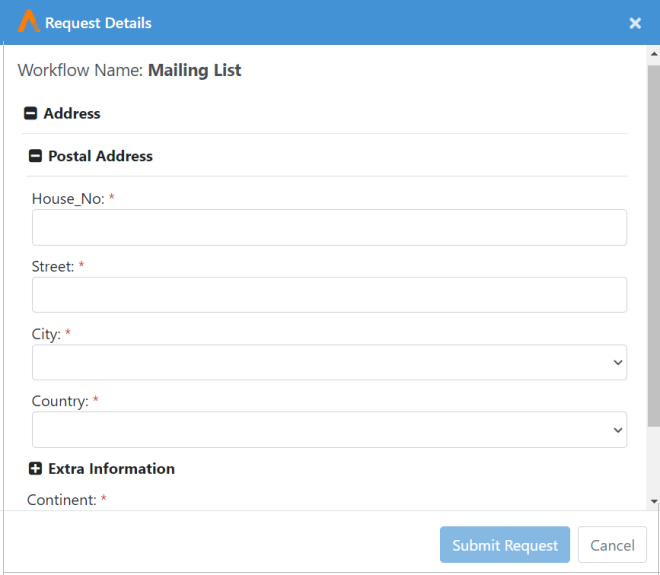Click the Continent field label

[x=61, y=499]
